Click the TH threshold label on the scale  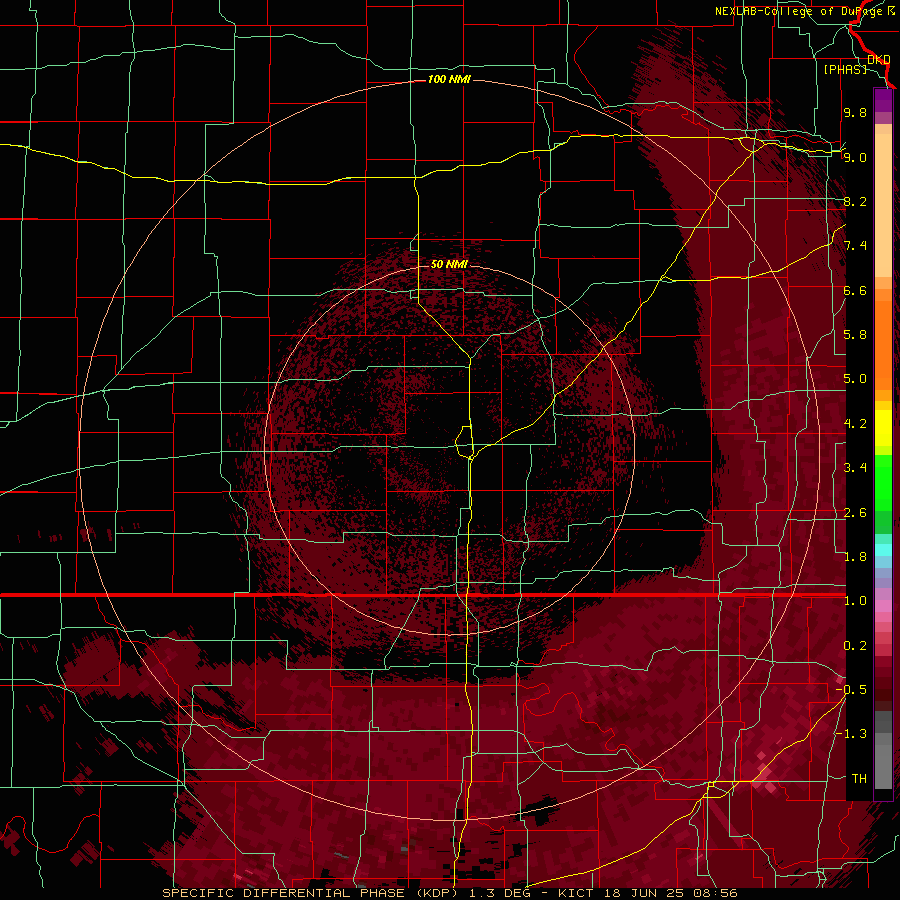point(859,779)
